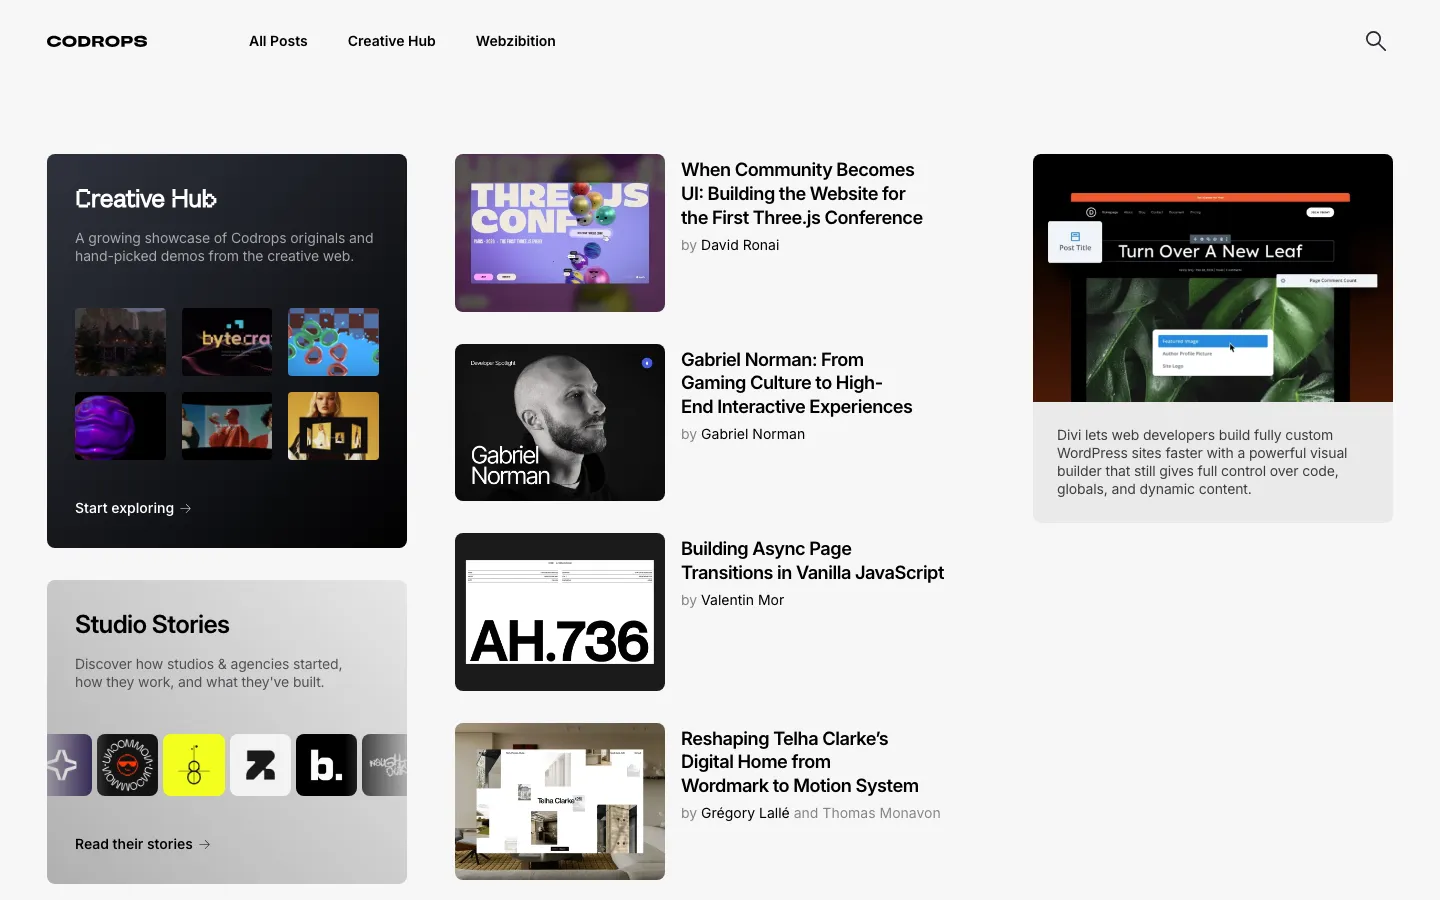Open the AH.736 article thumbnail
The height and width of the screenshot is (900, 1440).
[560, 612]
